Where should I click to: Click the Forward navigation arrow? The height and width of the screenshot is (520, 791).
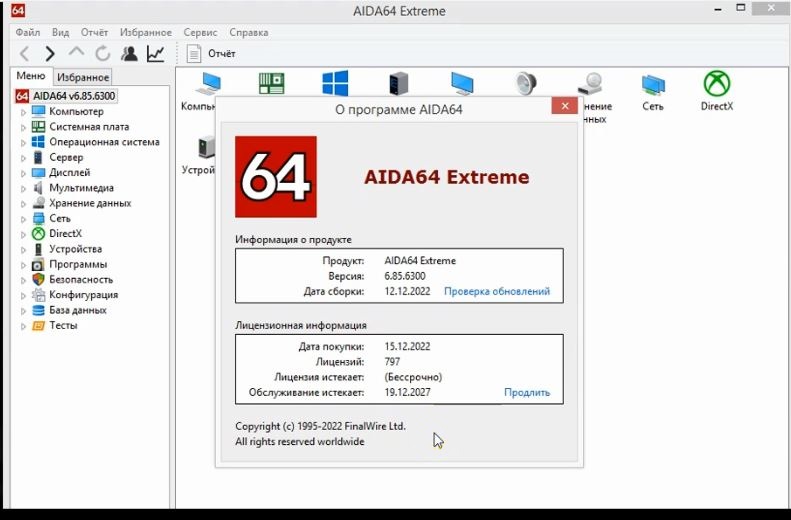pyautogui.click(x=50, y=53)
